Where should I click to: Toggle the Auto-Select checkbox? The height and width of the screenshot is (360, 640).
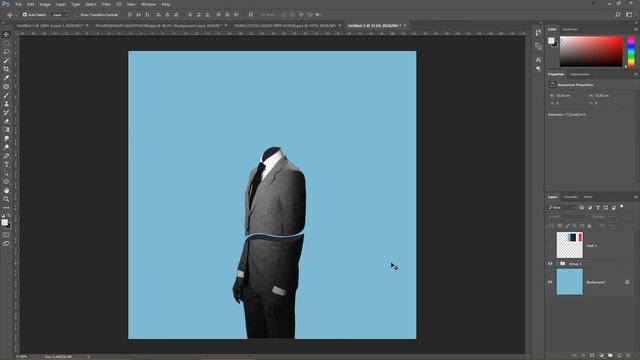(x=25, y=15)
